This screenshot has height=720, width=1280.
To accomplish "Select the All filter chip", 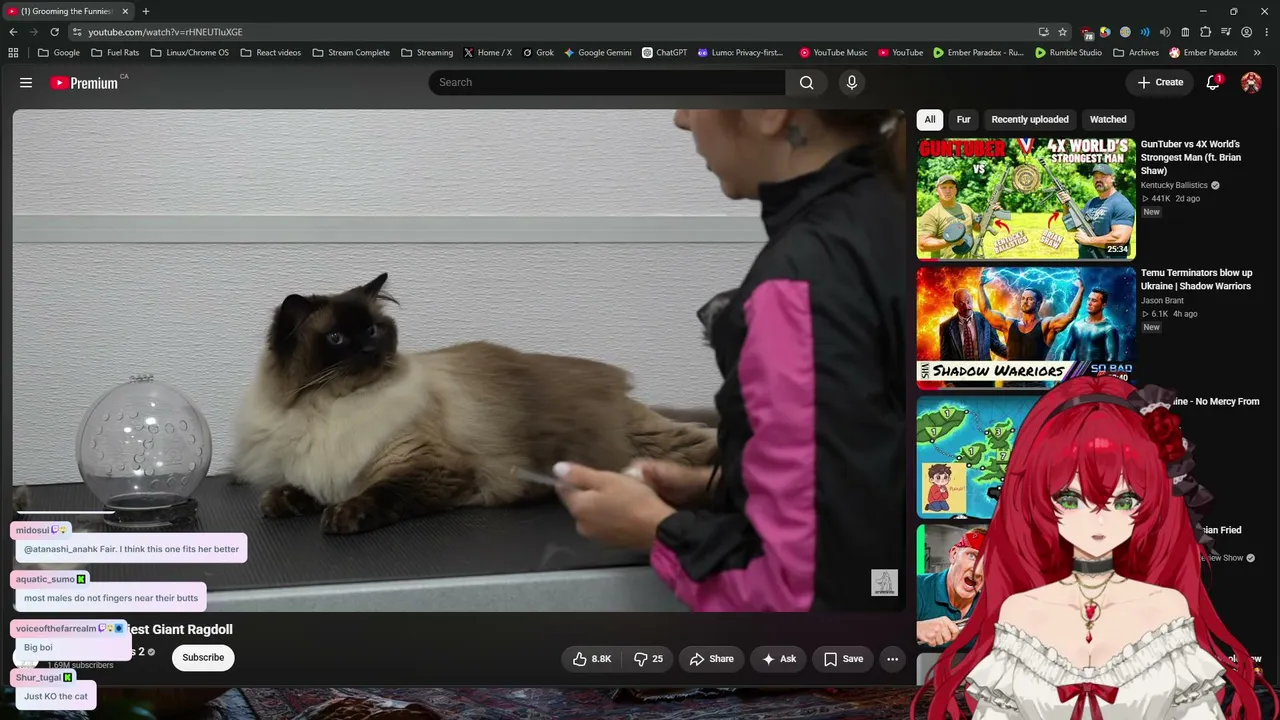I will point(930,120).
